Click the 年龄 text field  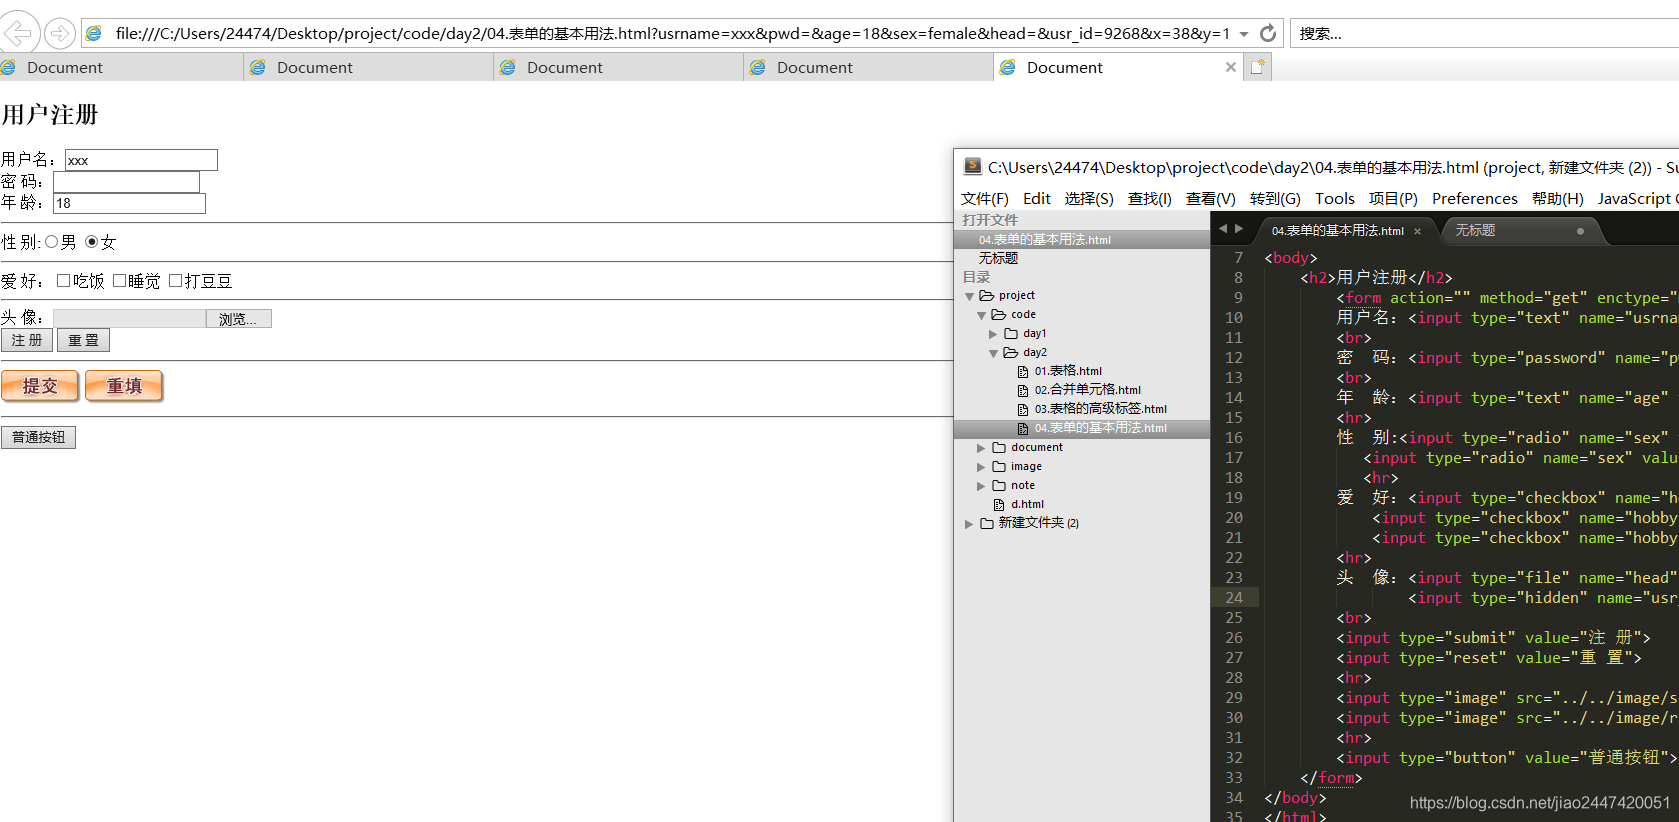click(129, 203)
